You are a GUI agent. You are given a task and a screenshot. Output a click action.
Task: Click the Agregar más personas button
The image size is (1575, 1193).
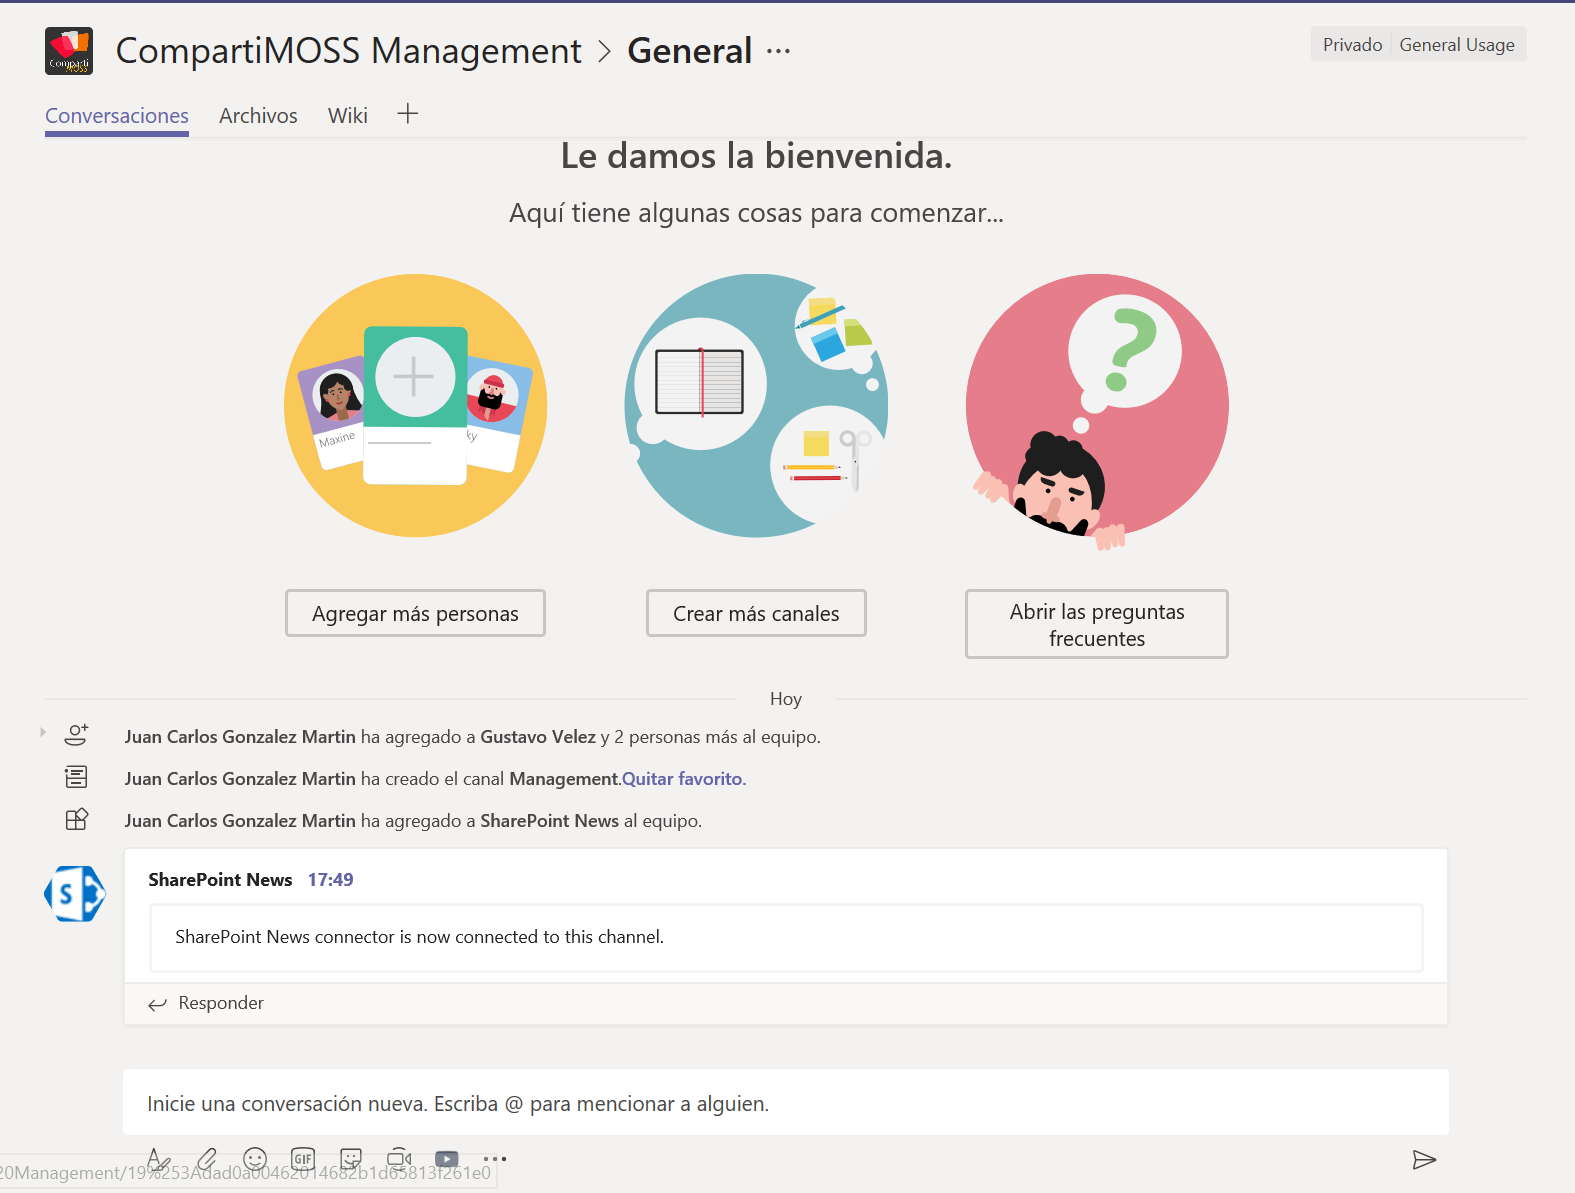click(415, 614)
